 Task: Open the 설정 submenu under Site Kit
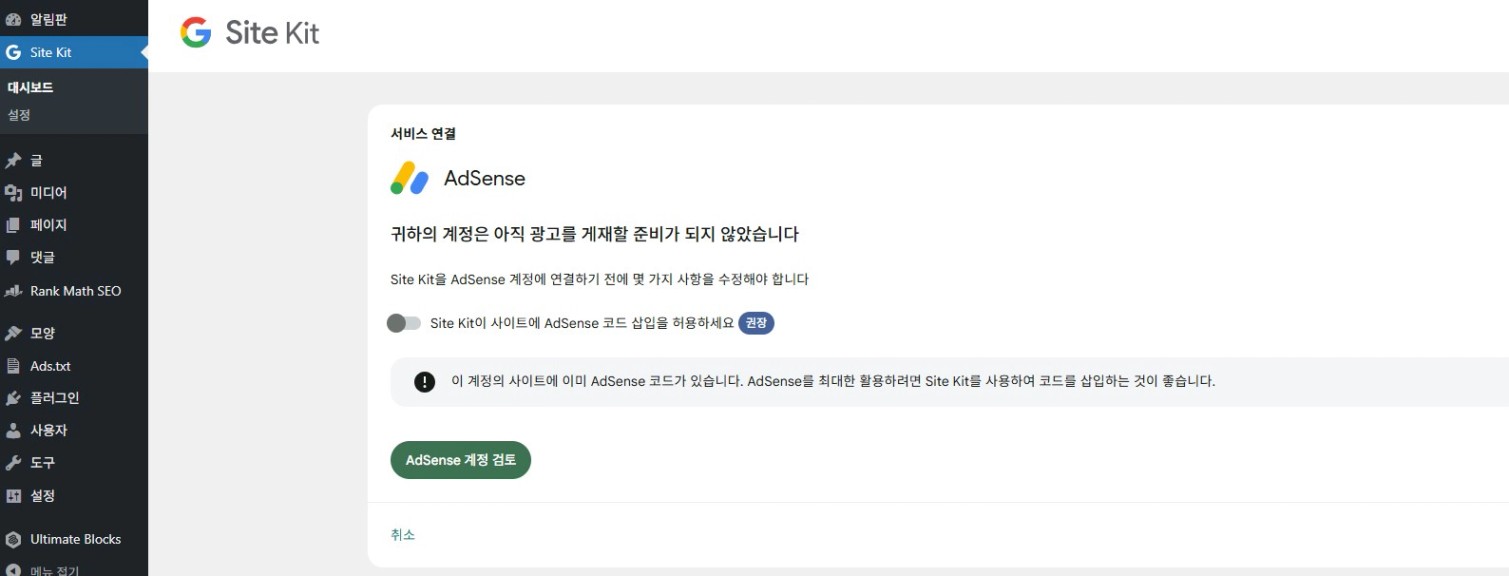tap(19, 115)
